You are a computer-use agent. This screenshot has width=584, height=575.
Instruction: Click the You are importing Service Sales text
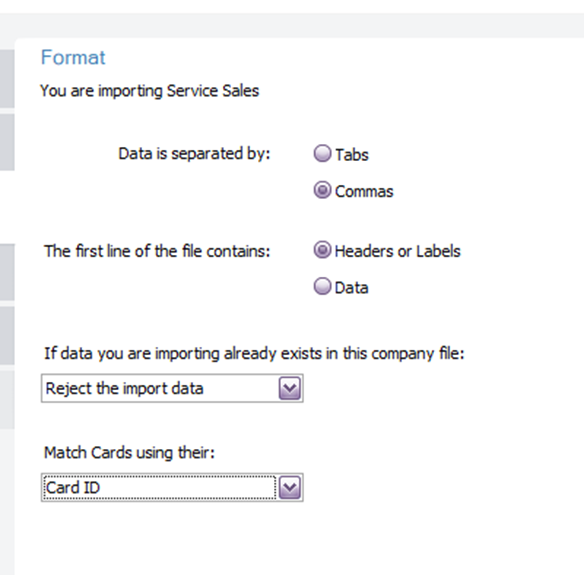tap(149, 91)
